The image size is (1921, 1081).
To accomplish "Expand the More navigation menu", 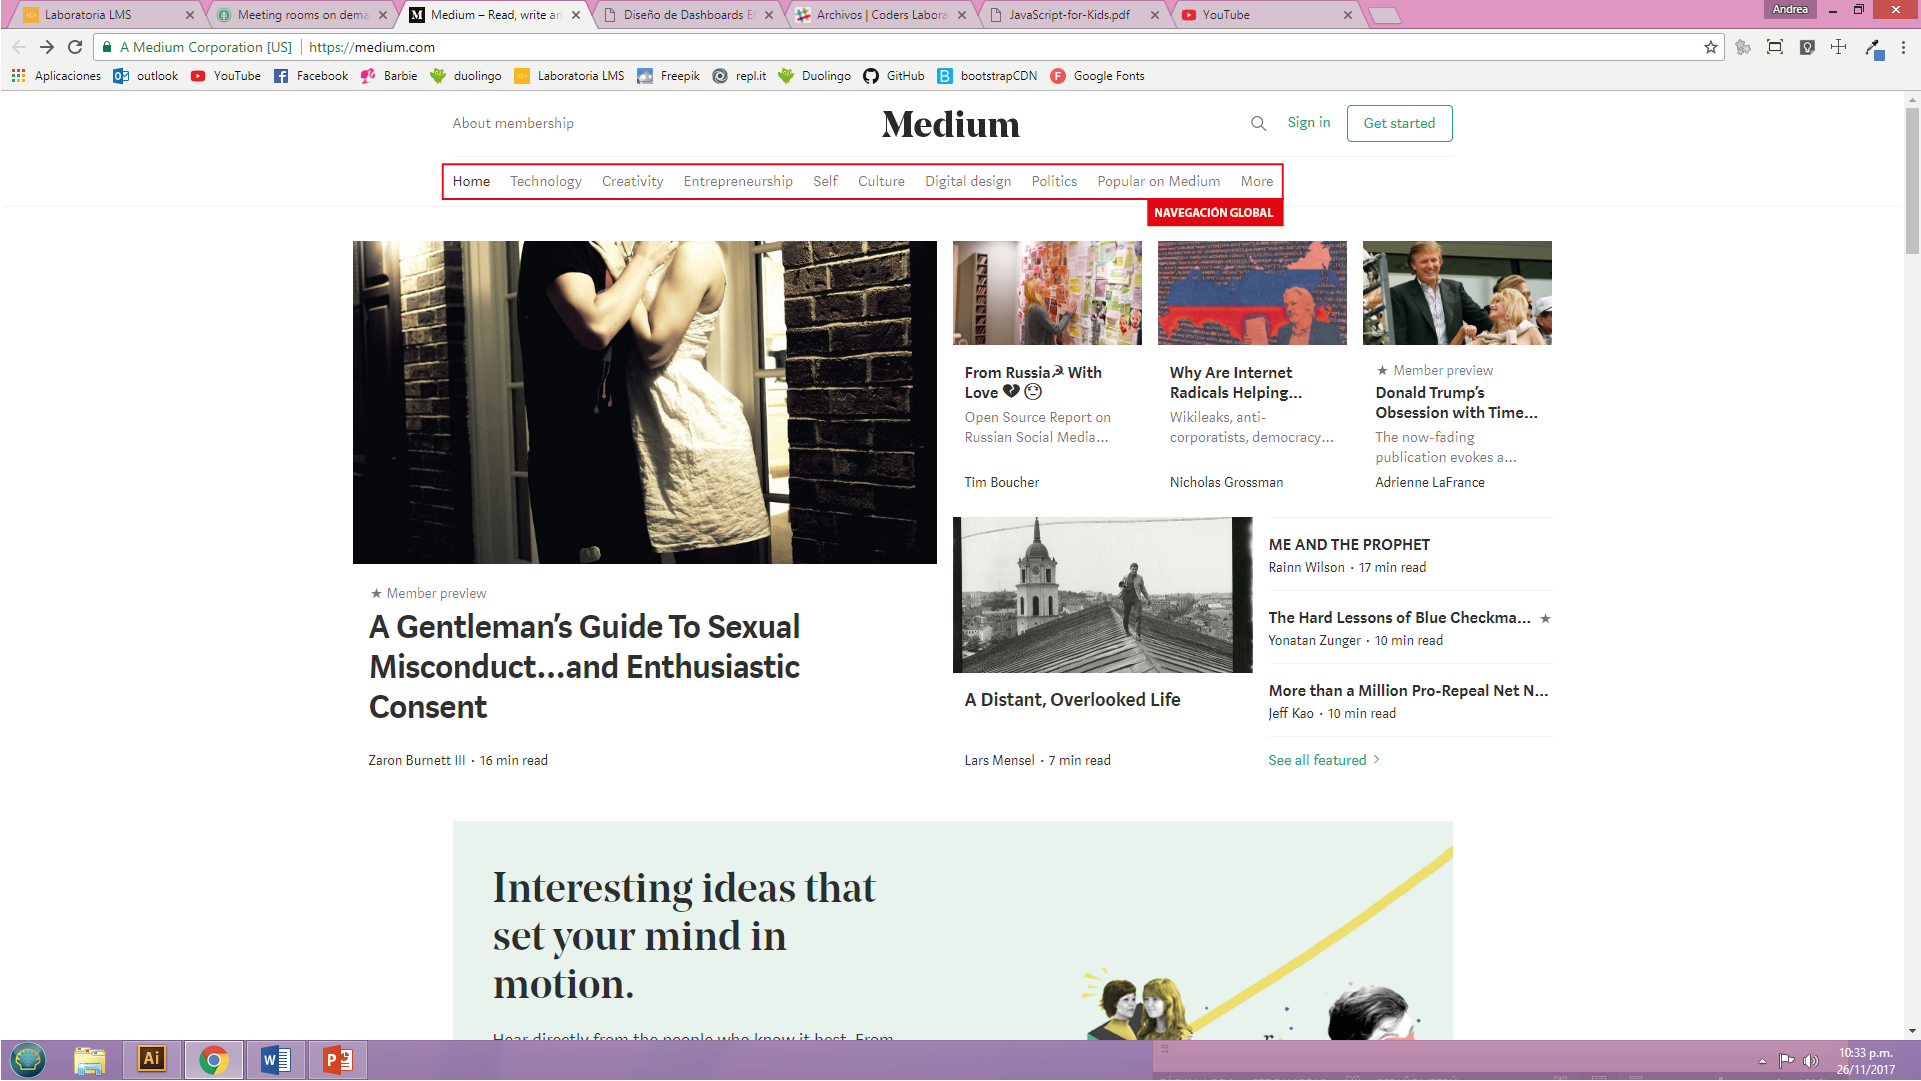I will coord(1256,181).
